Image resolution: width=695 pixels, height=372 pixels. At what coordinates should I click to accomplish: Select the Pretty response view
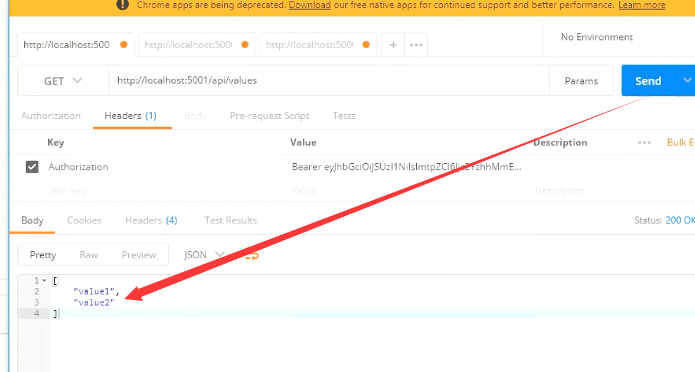[x=43, y=255]
